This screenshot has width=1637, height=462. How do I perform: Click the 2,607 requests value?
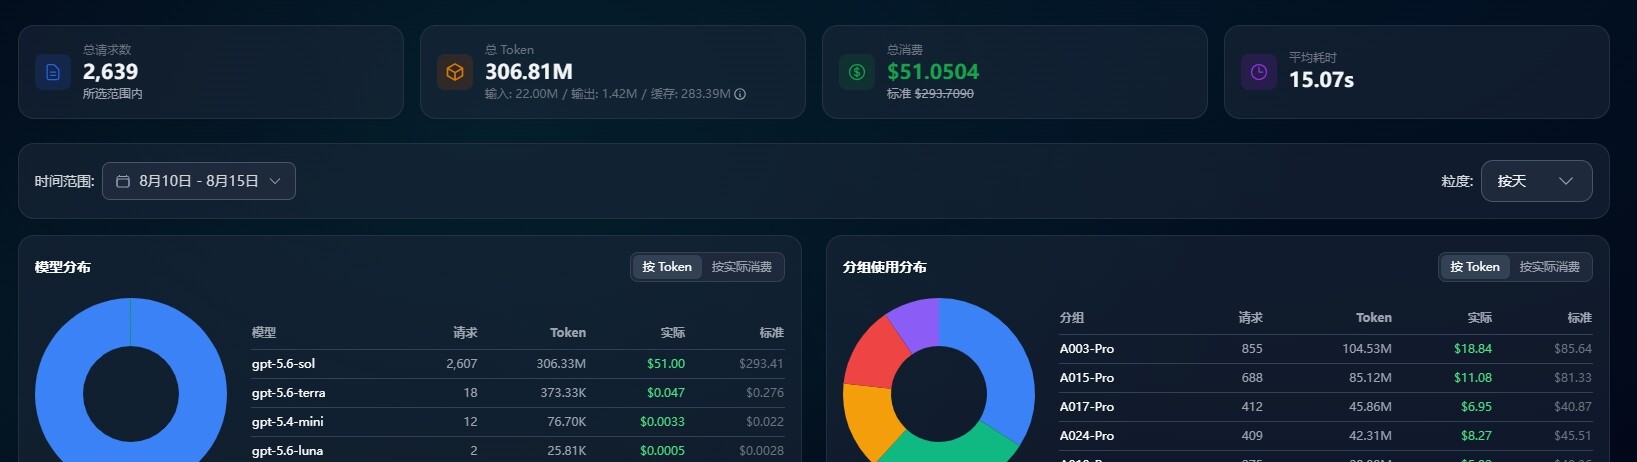pos(462,364)
